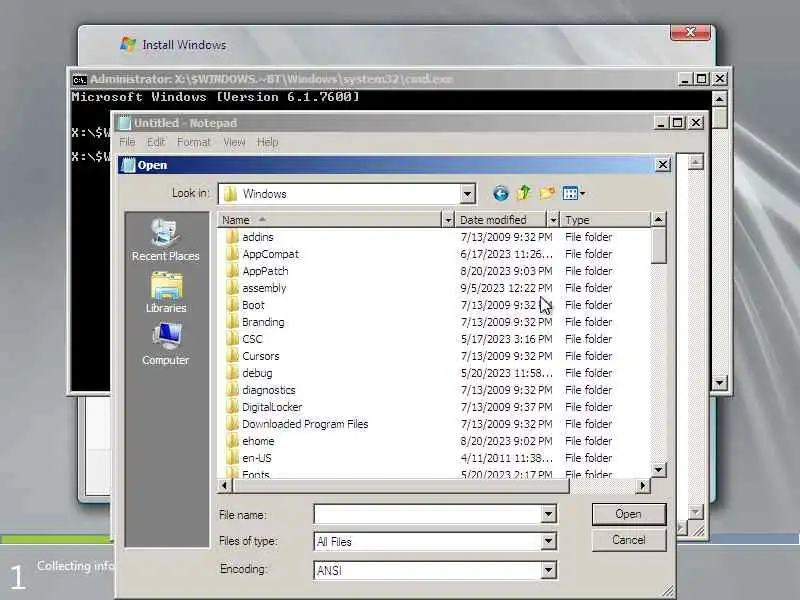The height and width of the screenshot is (600, 800).
Task: Expand the File name dropdown
Action: [x=548, y=514]
